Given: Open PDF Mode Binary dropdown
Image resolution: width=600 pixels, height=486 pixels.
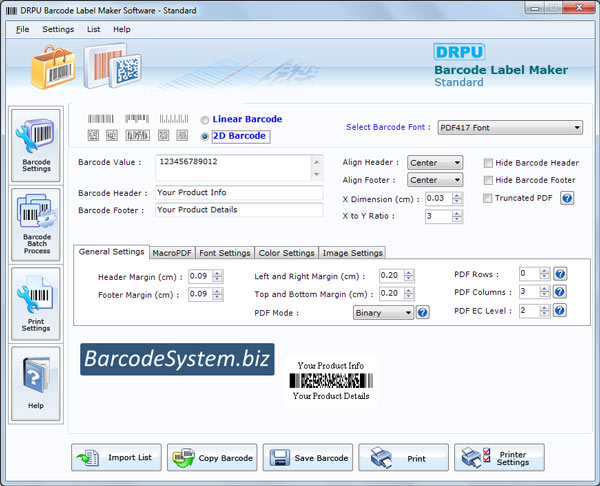Looking at the screenshot, I should 383,313.
